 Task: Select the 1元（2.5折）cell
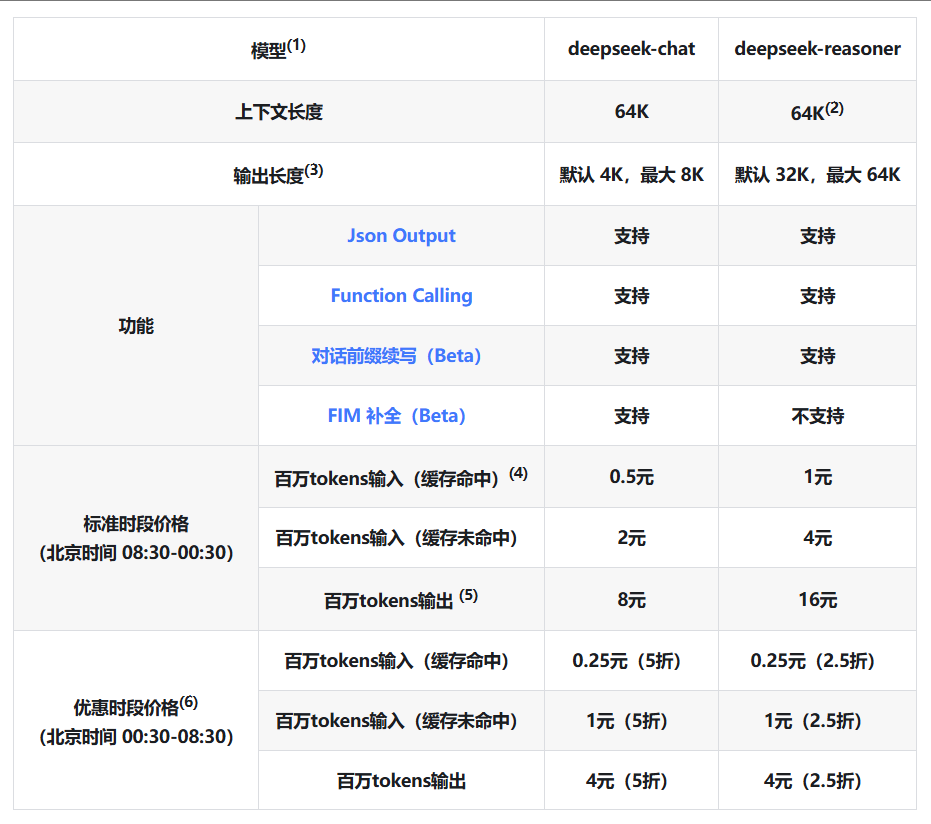(817, 721)
